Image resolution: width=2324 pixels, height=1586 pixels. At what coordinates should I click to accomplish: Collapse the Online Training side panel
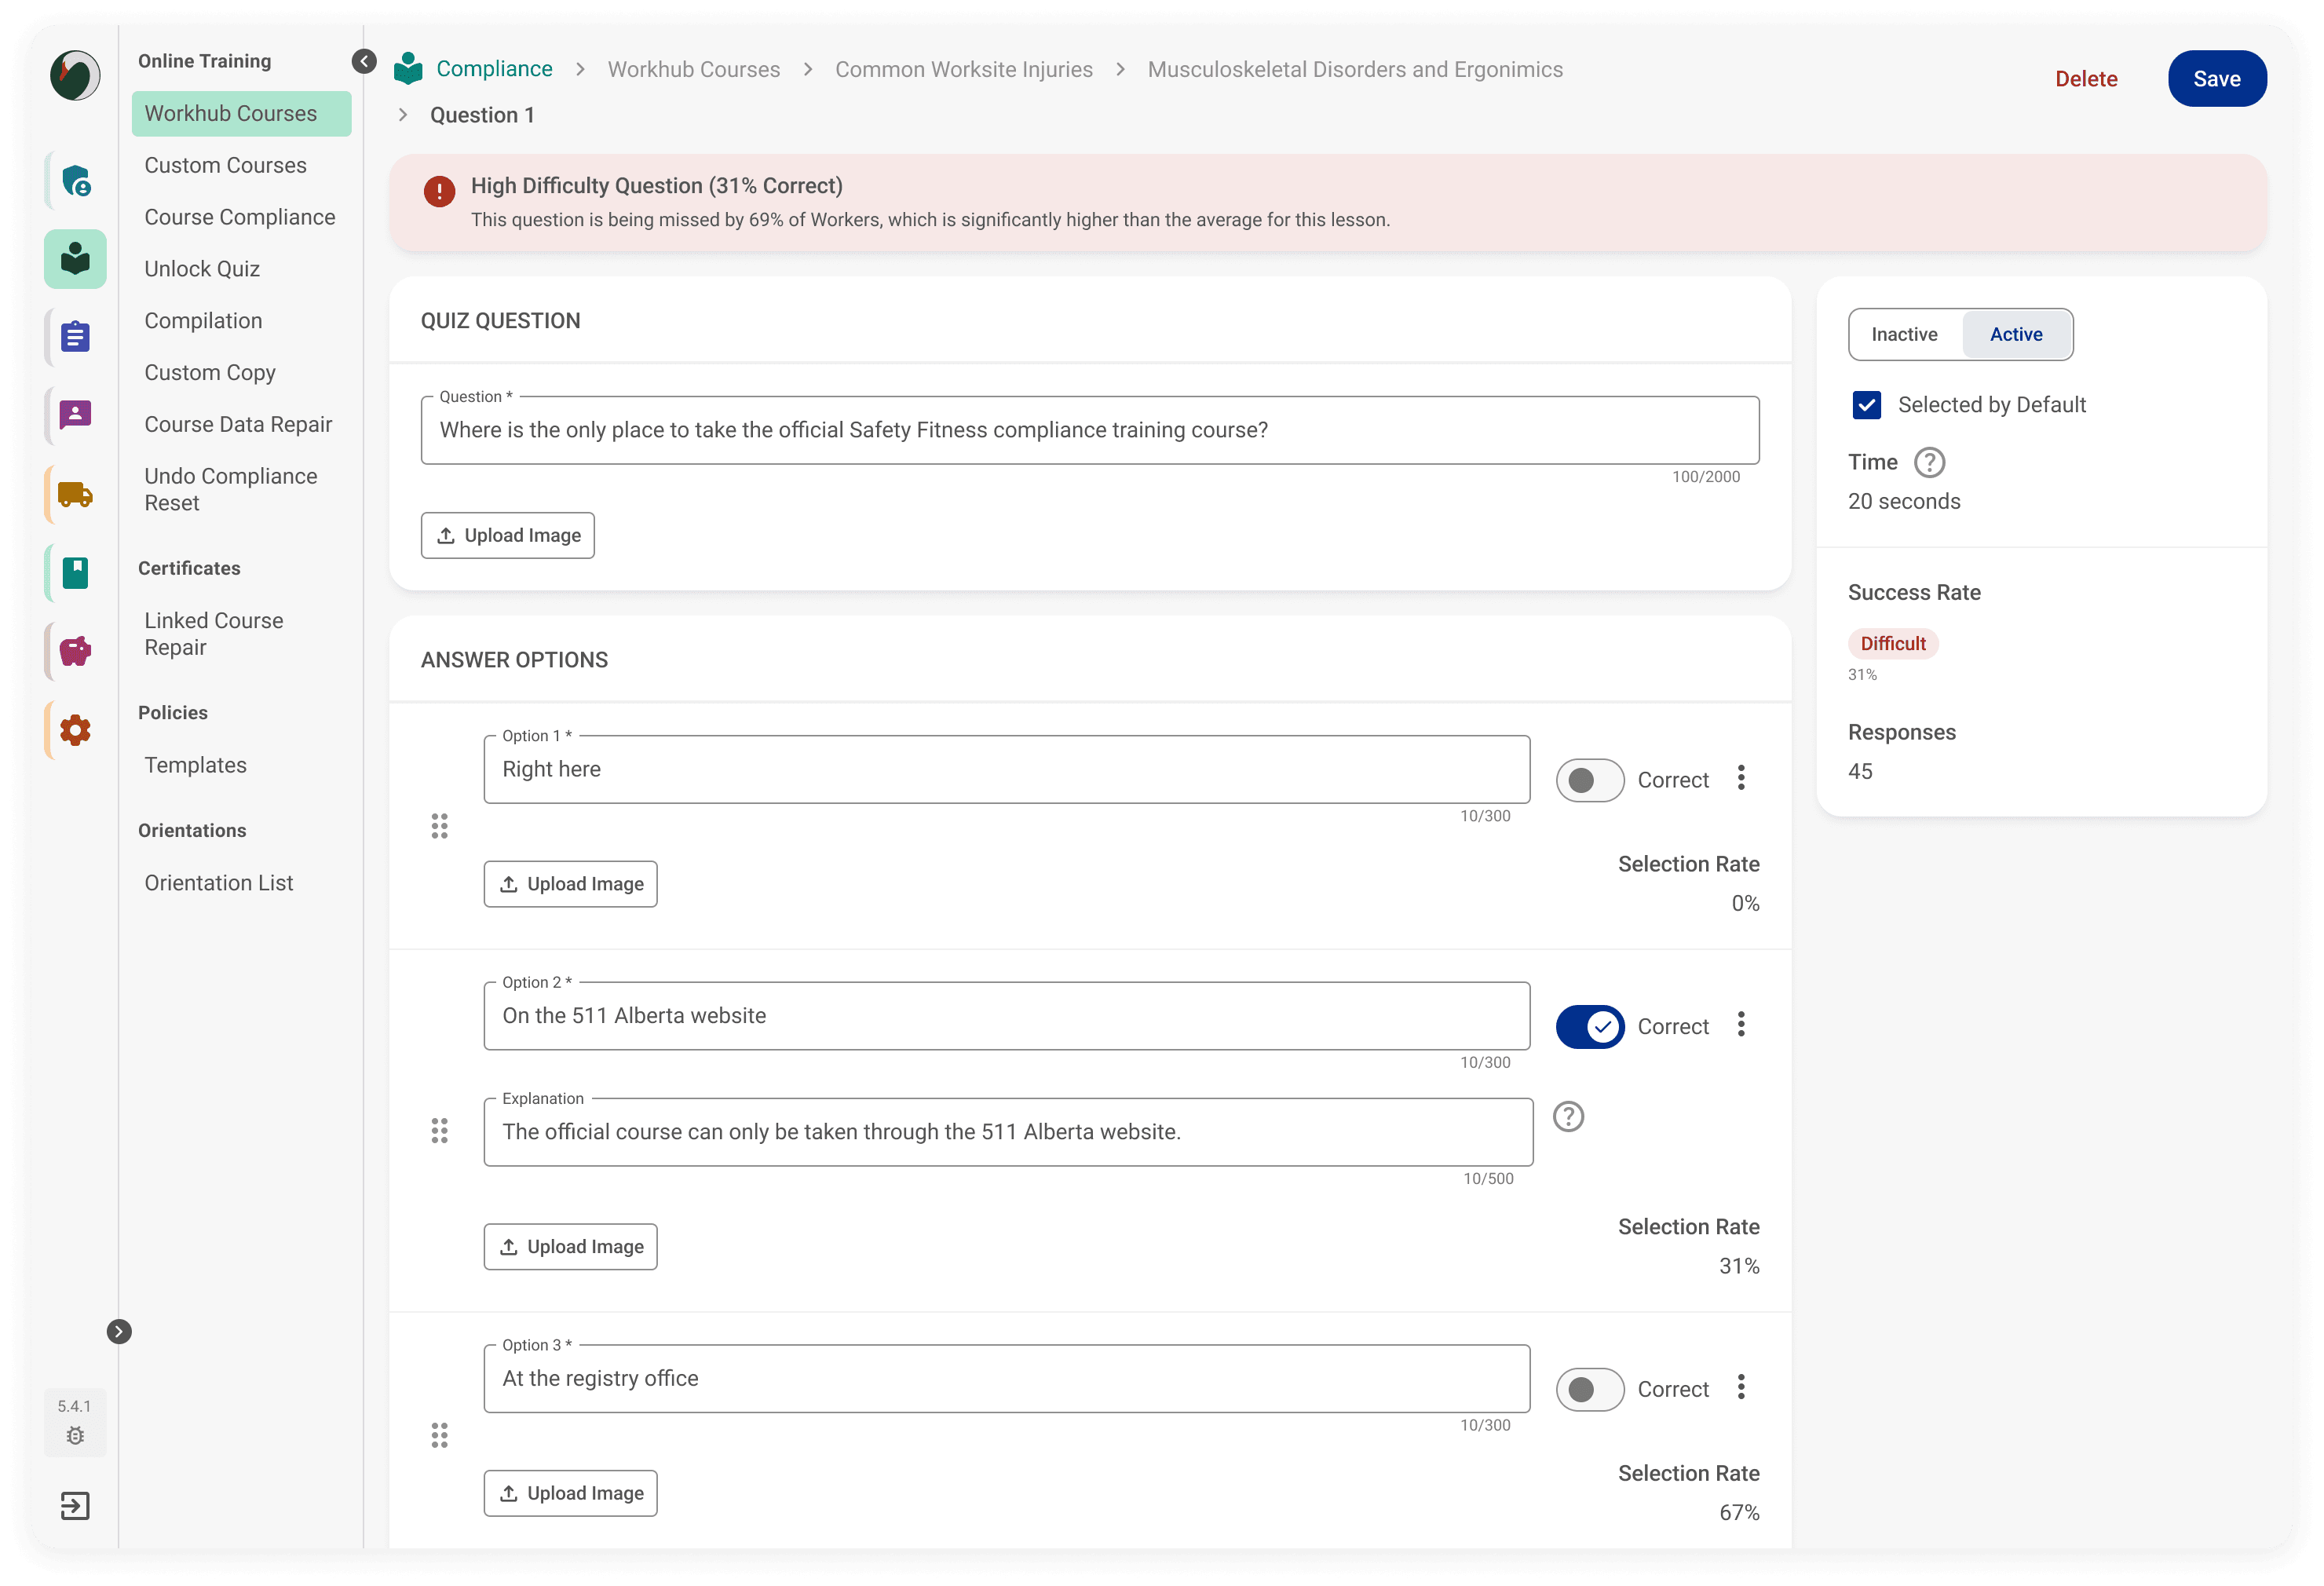tap(364, 62)
